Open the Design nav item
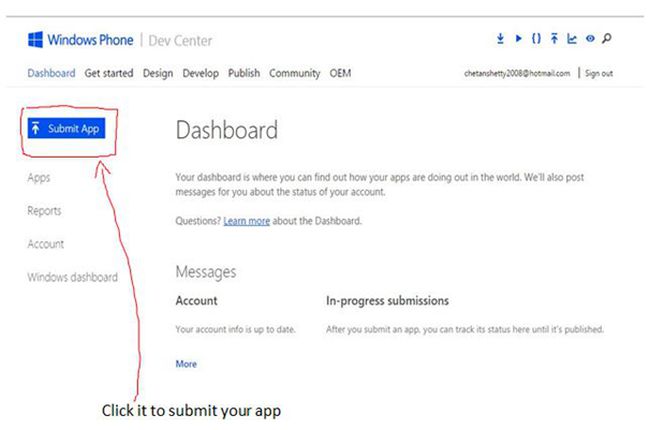 [158, 73]
